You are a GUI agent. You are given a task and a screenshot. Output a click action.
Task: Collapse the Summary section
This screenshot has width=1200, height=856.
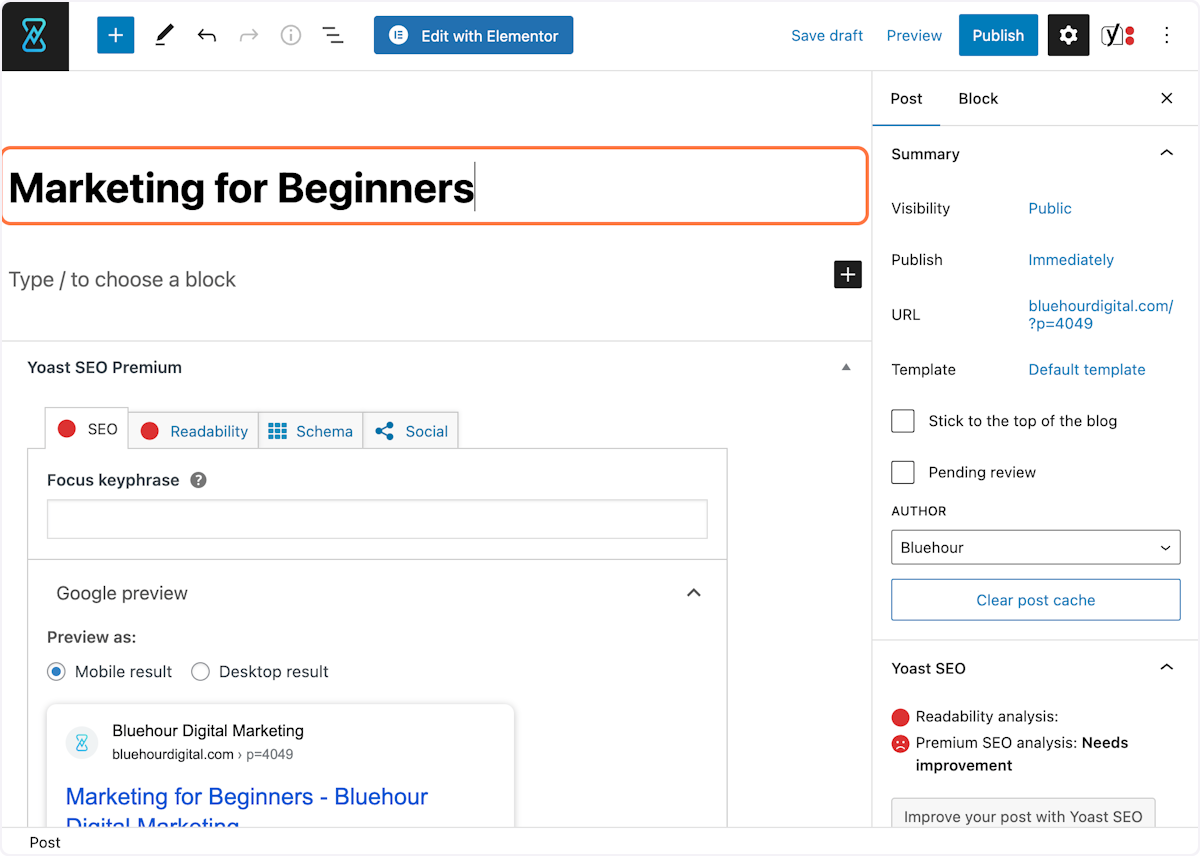[x=1166, y=153]
